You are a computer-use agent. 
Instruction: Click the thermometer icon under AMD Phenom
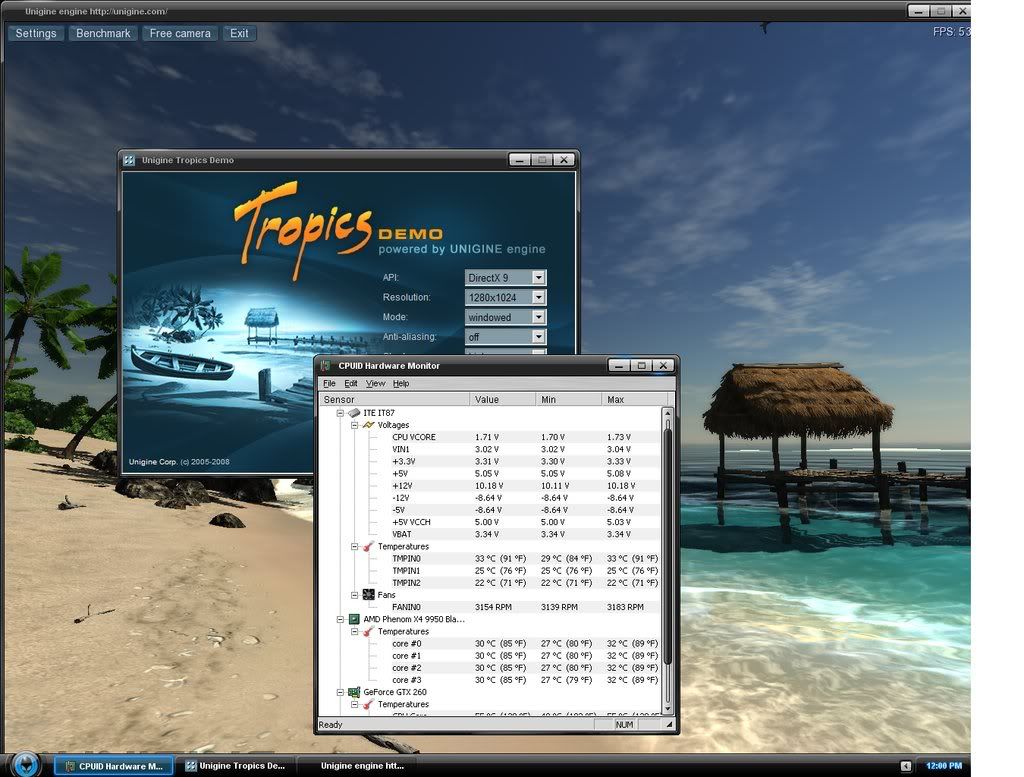tap(368, 631)
